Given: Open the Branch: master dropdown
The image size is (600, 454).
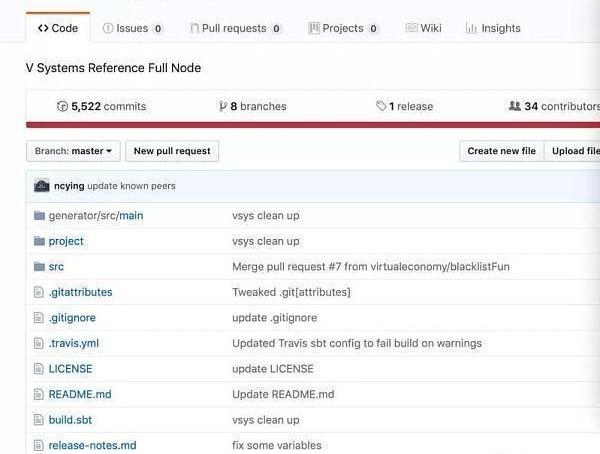Looking at the screenshot, I should point(73,151).
